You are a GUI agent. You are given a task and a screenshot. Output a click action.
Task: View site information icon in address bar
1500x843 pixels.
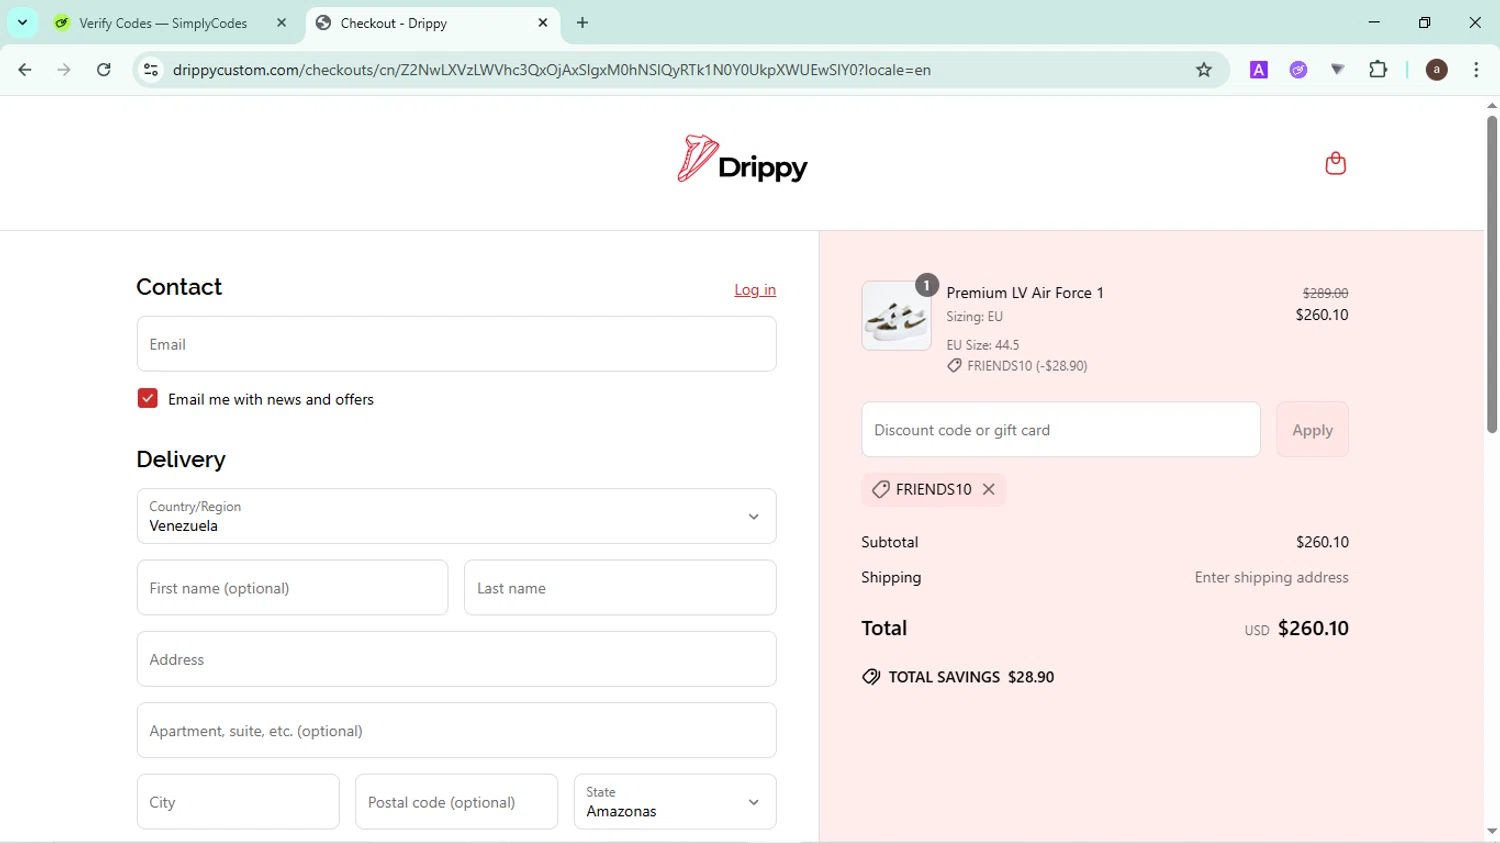pos(151,70)
